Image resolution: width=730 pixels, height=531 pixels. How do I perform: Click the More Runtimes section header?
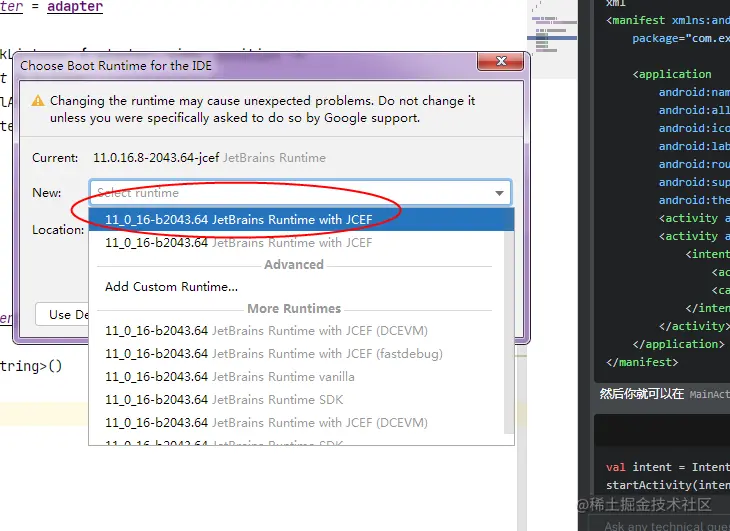(x=294, y=309)
